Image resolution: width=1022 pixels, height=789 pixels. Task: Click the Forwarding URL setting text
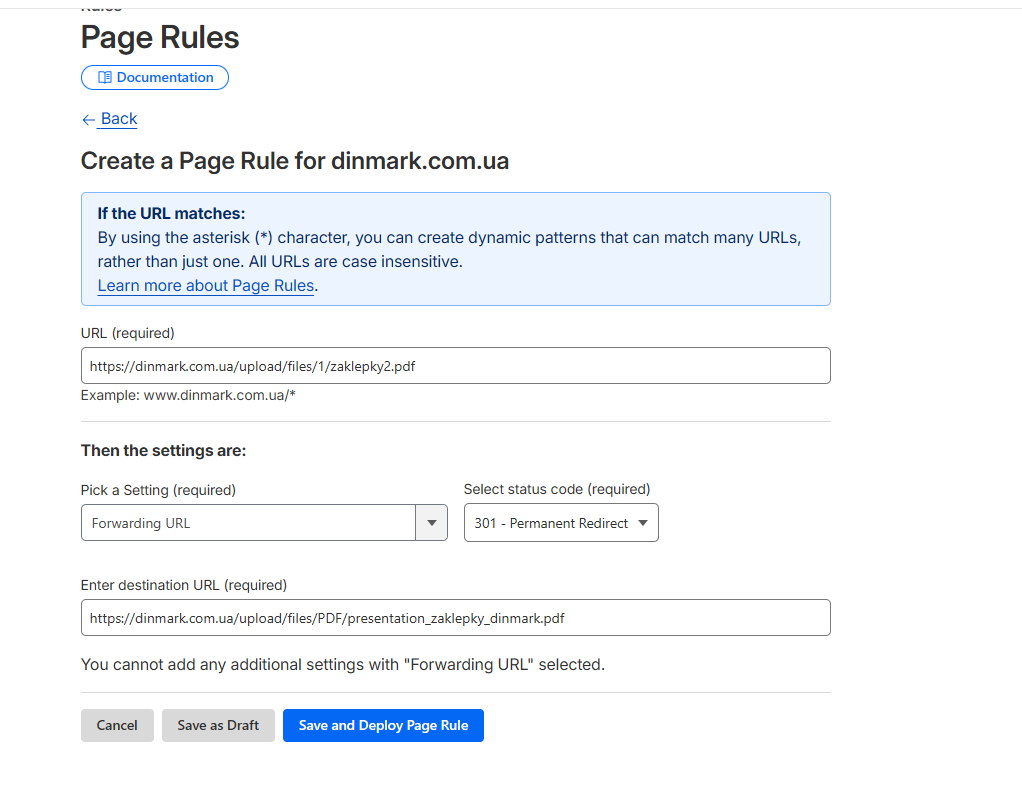click(141, 523)
